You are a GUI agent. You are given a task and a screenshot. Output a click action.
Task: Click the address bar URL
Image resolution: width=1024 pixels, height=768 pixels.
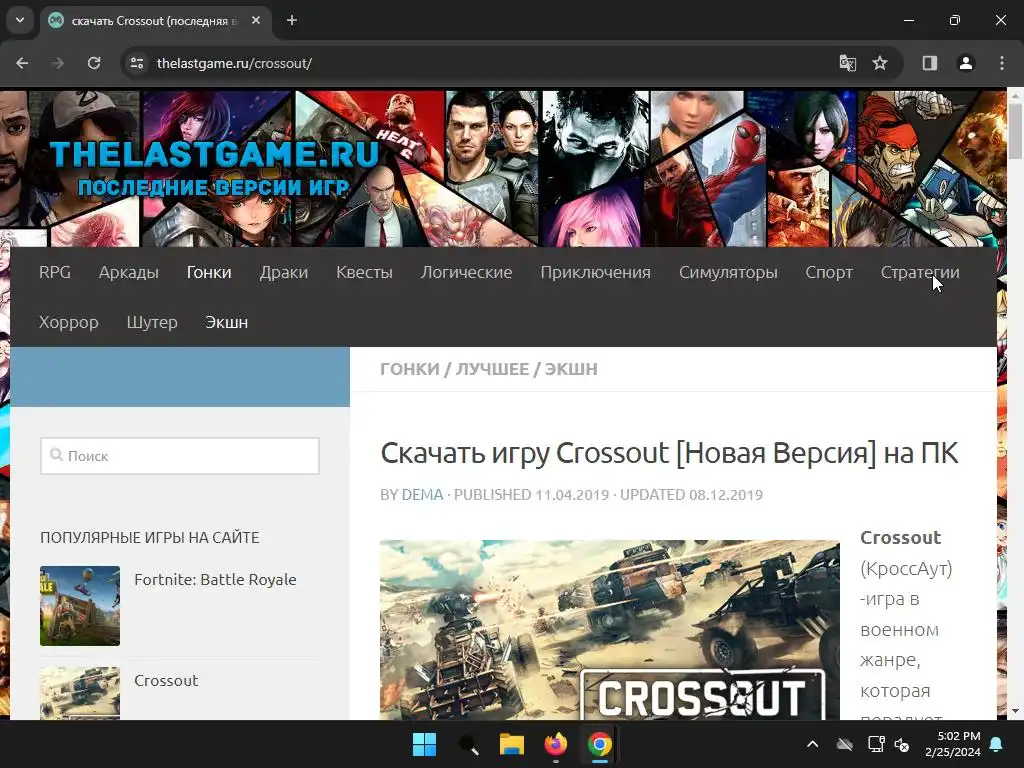(234, 63)
